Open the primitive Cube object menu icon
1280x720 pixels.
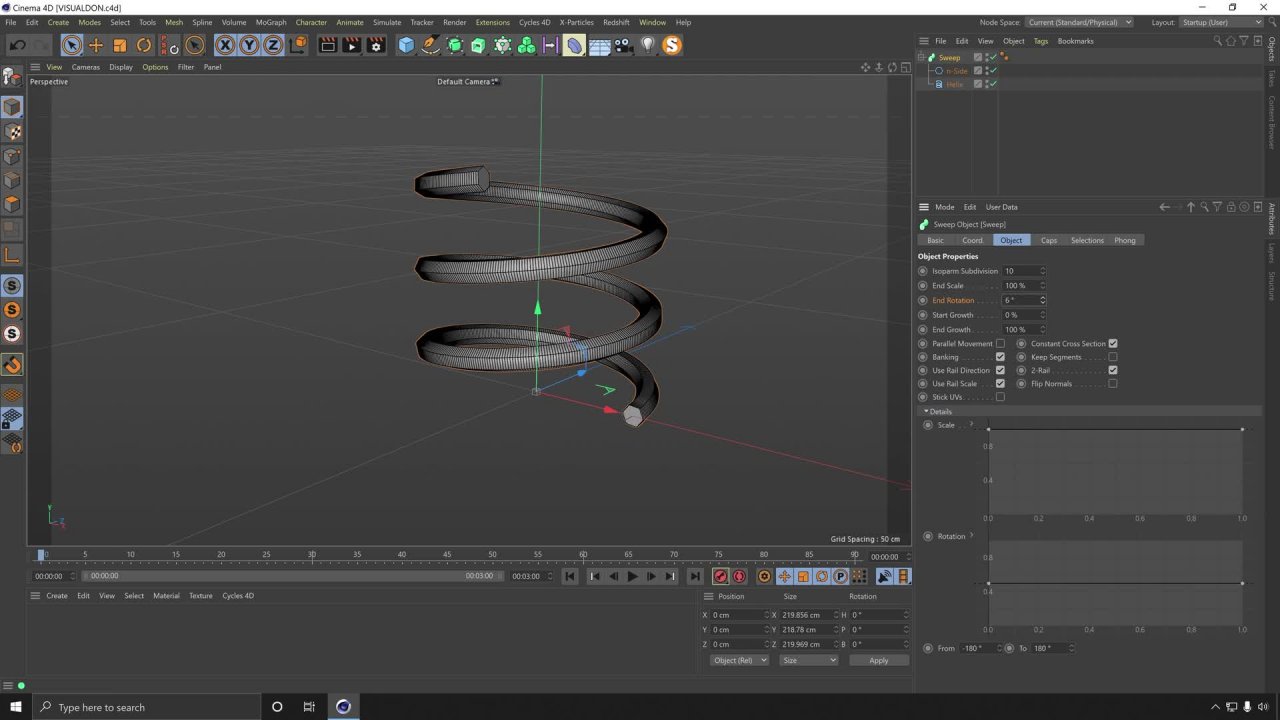click(406, 45)
